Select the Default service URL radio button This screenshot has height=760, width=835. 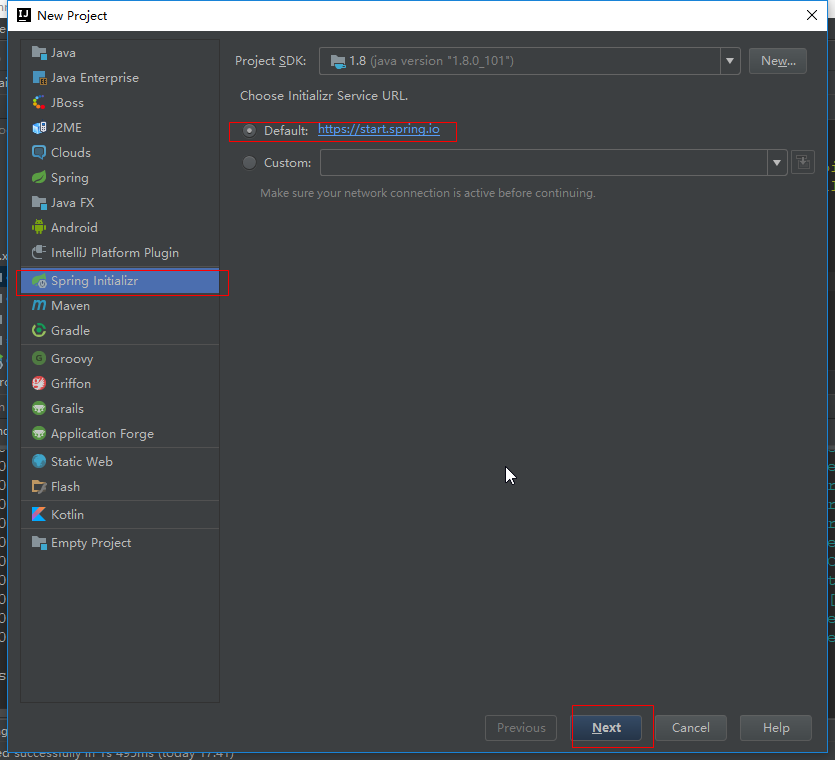249,130
